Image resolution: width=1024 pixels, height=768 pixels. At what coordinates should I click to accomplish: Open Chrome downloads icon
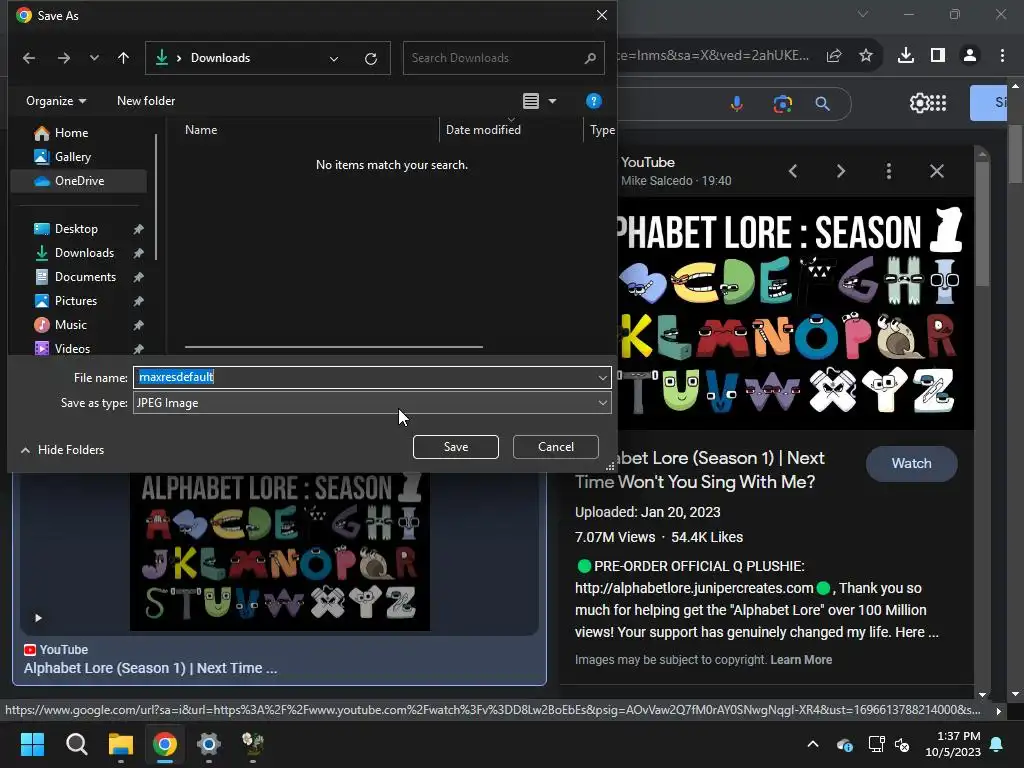click(x=906, y=56)
